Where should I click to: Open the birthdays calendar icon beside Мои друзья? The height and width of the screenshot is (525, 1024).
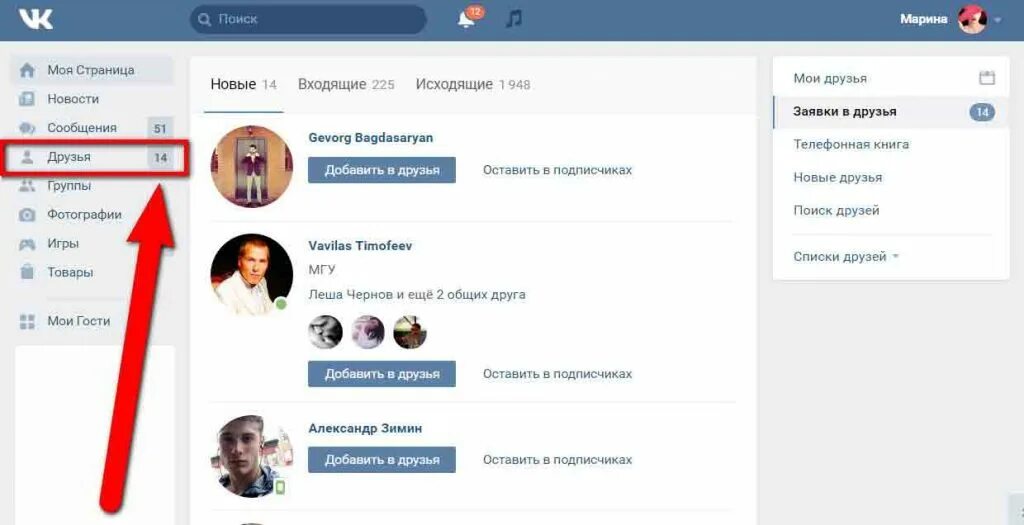(x=987, y=78)
